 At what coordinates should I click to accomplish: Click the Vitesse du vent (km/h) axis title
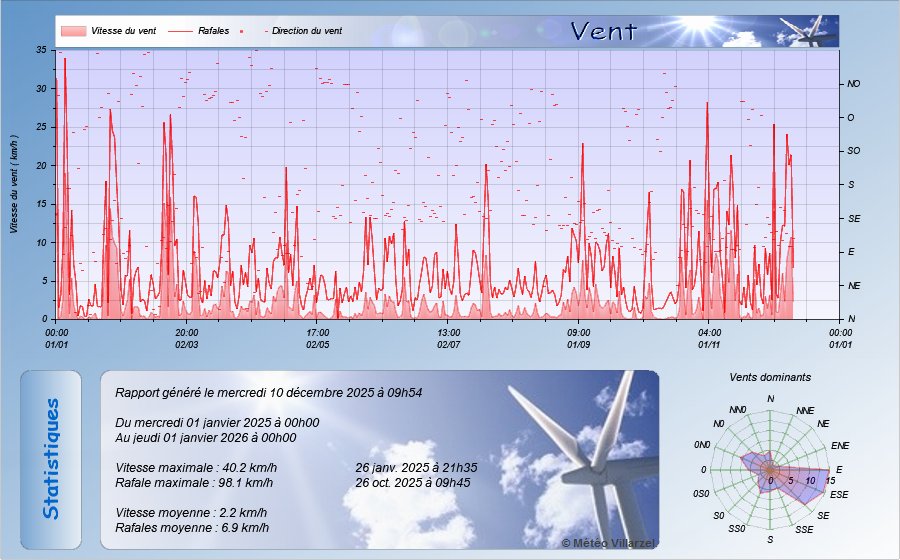[14, 183]
